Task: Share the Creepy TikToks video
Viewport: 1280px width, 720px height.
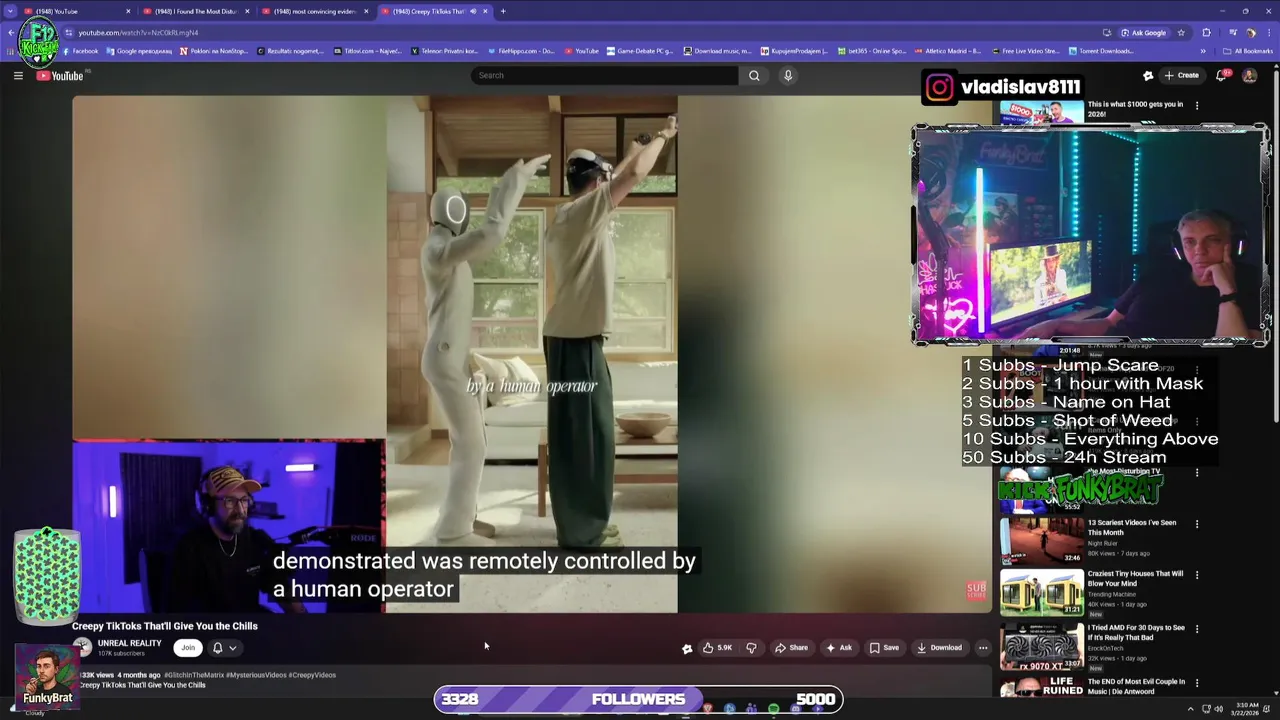Action: click(792, 648)
